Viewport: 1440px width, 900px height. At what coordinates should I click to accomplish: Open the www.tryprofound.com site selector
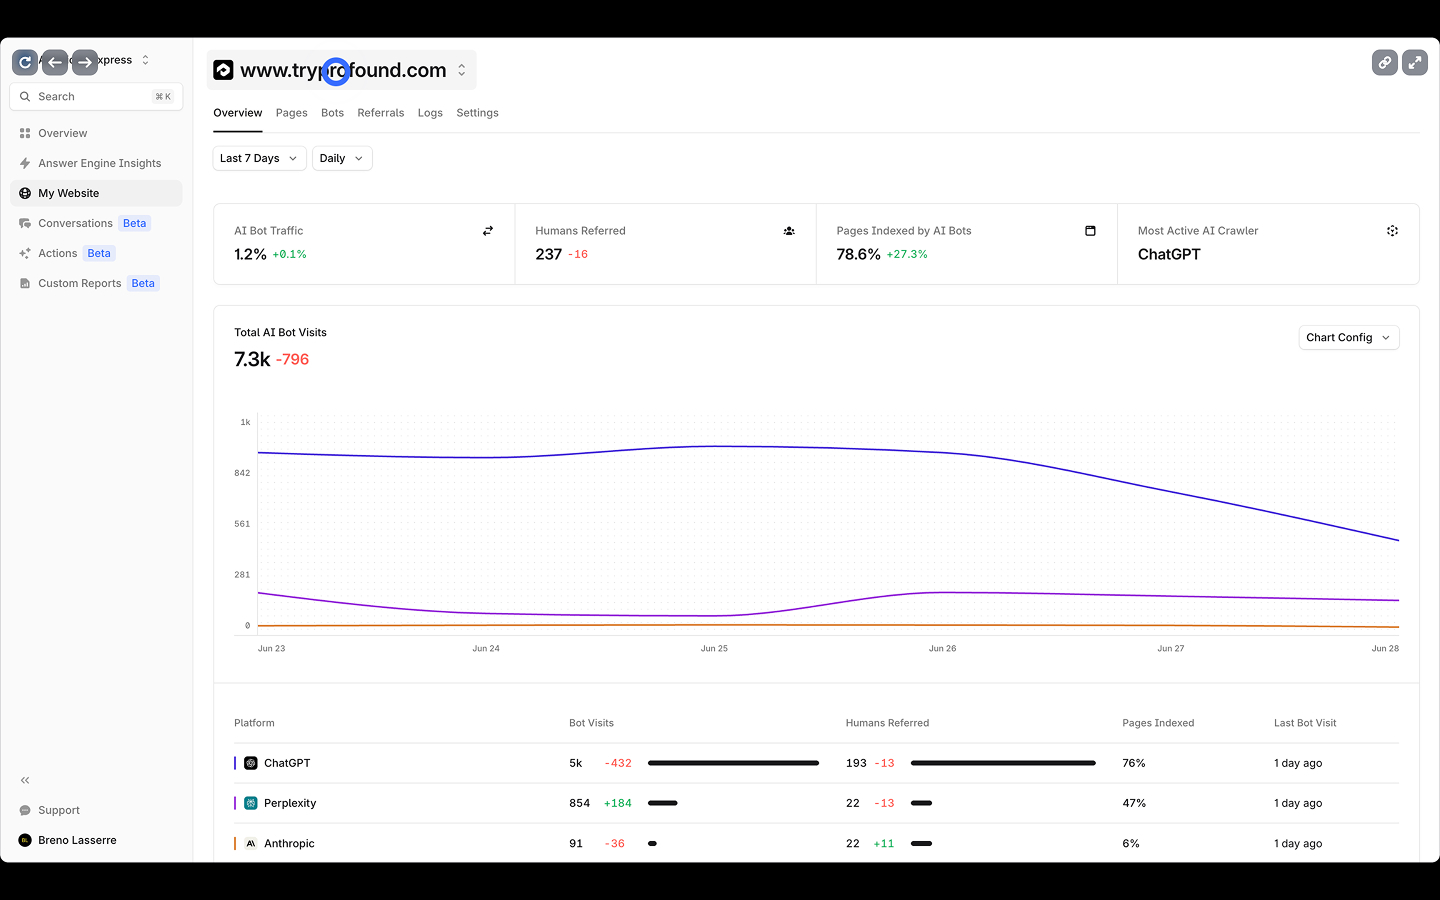341,70
